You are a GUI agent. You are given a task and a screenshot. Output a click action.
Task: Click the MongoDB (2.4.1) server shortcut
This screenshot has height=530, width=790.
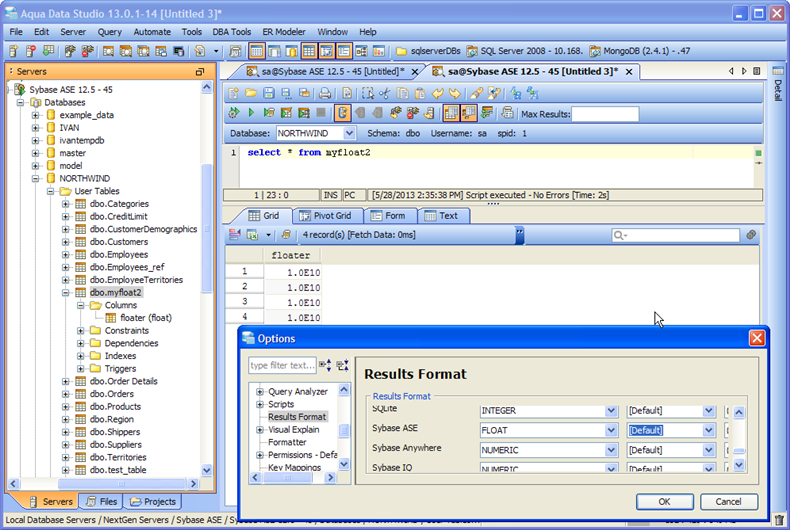(x=640, y=51)
